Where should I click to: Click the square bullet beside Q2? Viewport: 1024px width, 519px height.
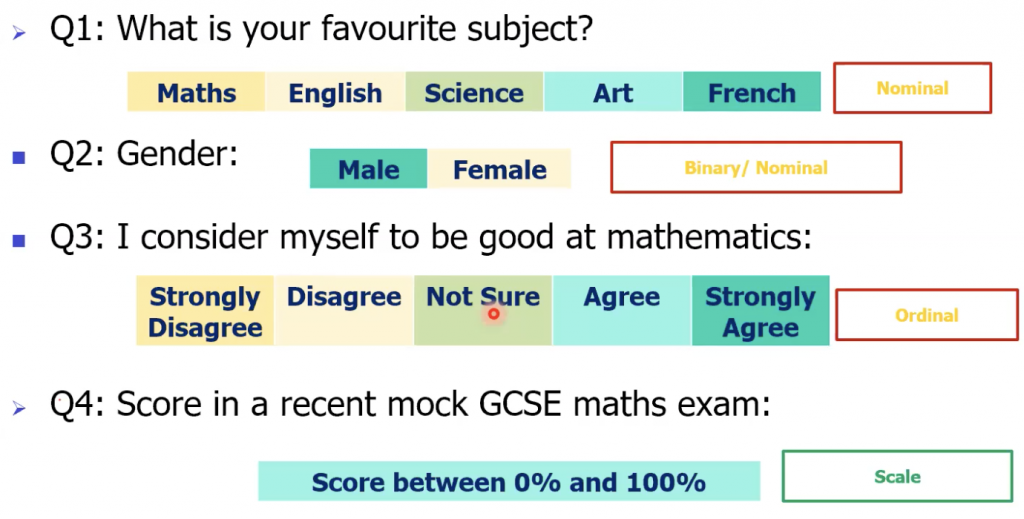[x=19, y=157]
